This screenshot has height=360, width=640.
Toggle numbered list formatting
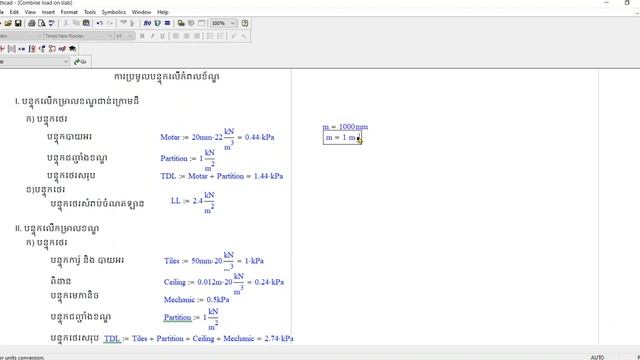[x=220, y=36]
